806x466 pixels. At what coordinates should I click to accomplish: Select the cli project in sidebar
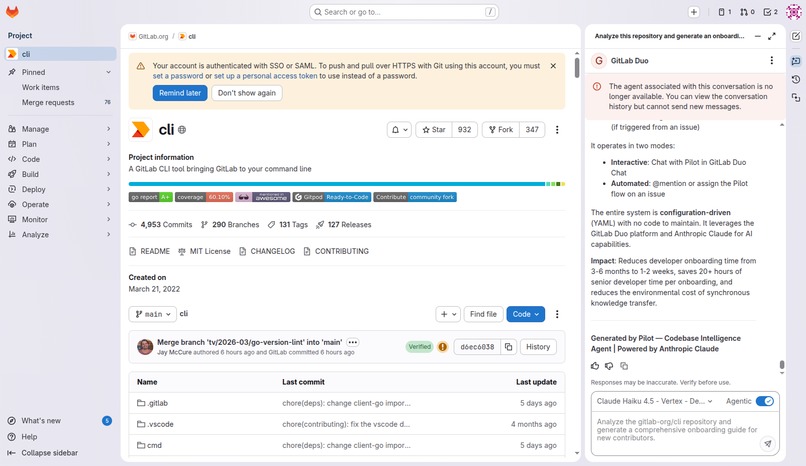tap(61, 54)
